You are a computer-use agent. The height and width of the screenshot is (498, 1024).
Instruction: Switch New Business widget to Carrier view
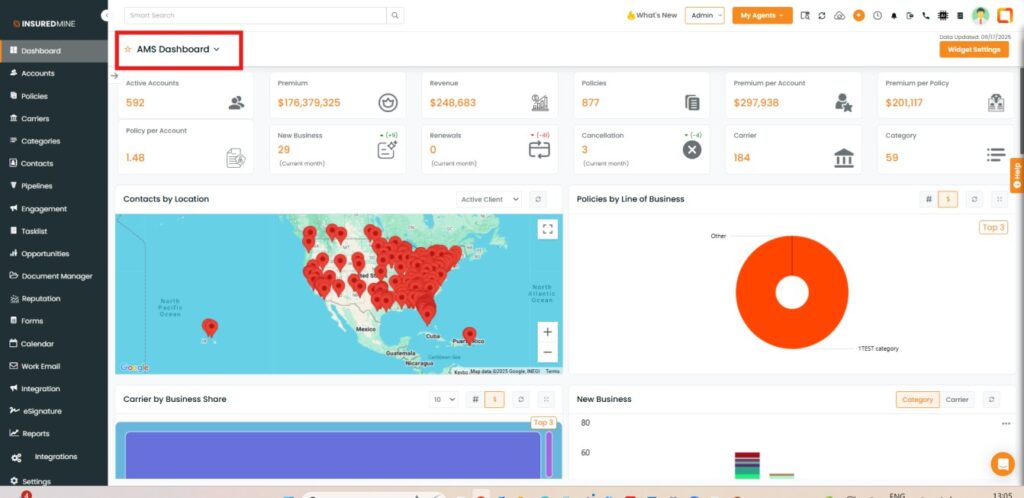[x=957, y=399]
